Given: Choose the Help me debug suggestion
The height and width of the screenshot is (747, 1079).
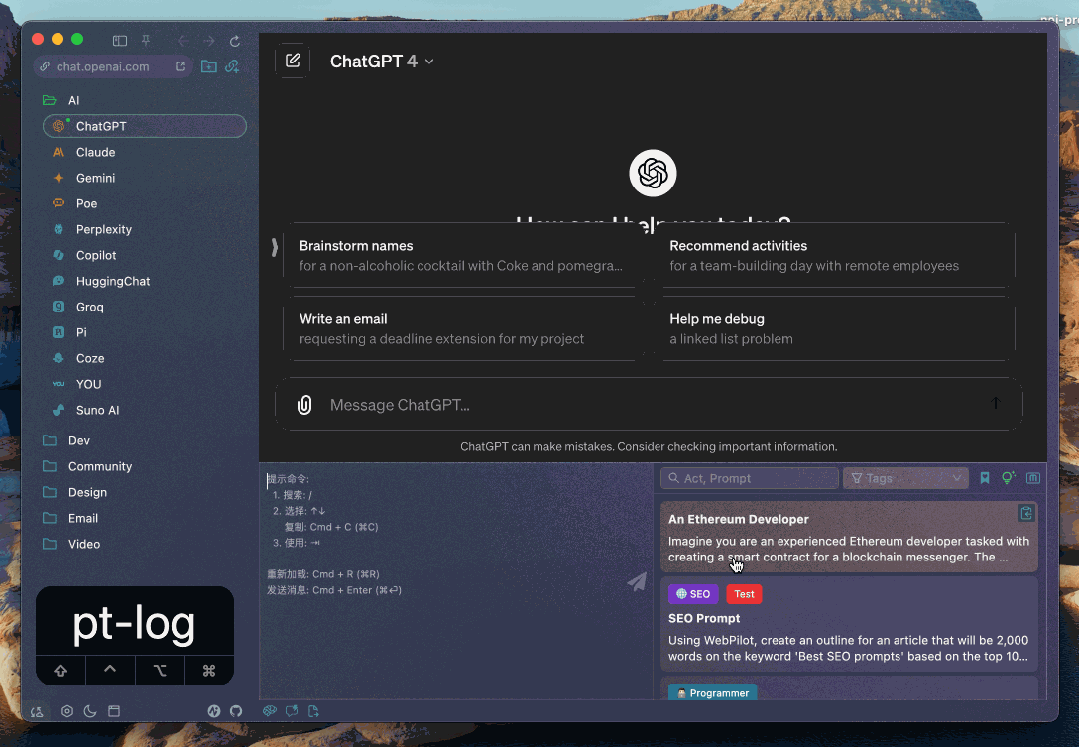Looking at the screenshot, I should 835,328.
